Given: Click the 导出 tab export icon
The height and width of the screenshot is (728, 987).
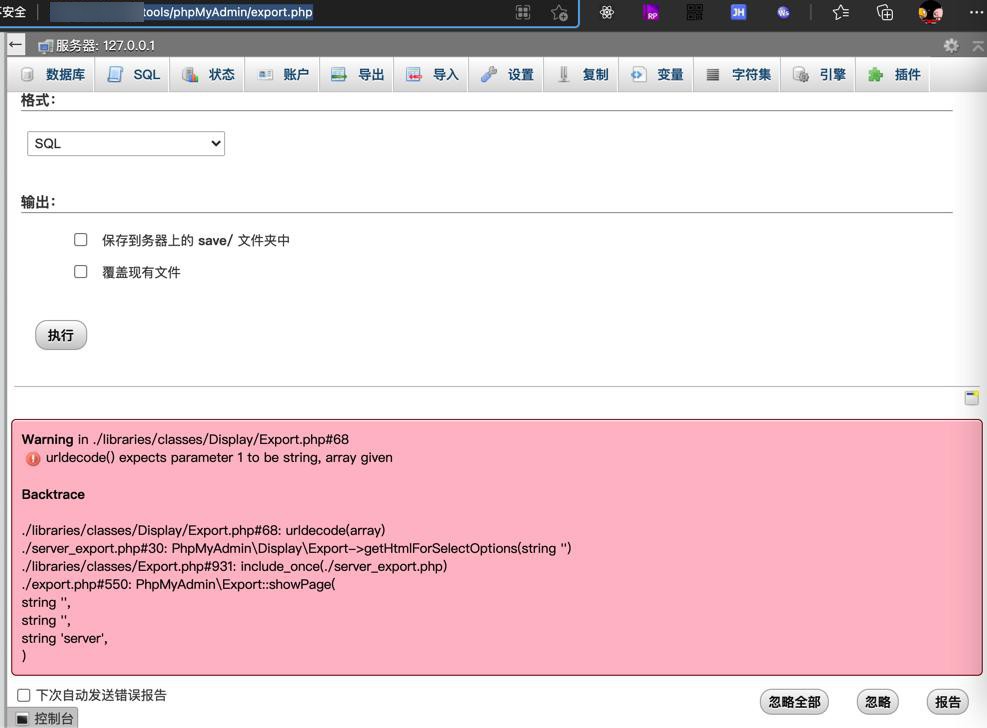Looking at the screenshot, I should pos(339,74).
